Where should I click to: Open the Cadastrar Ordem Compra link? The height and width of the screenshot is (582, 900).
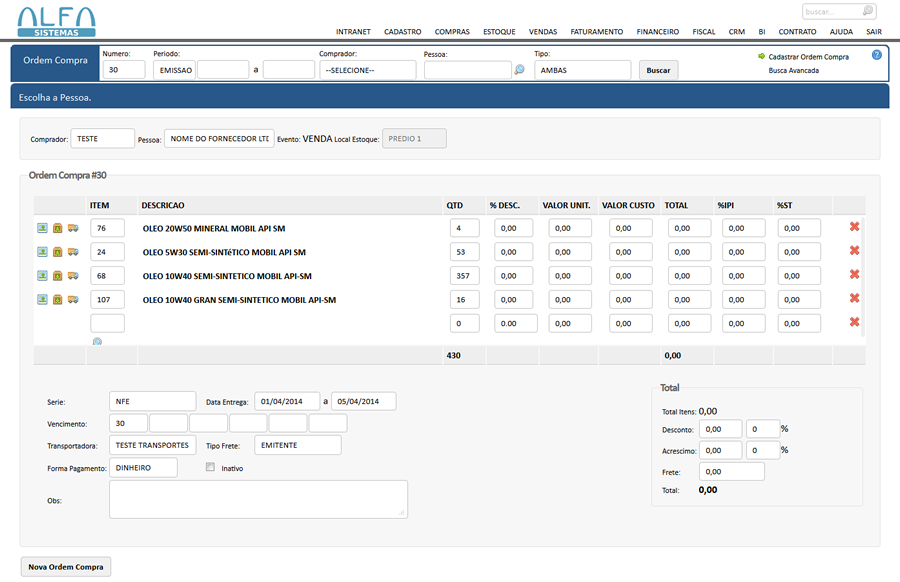pos(808,57)
